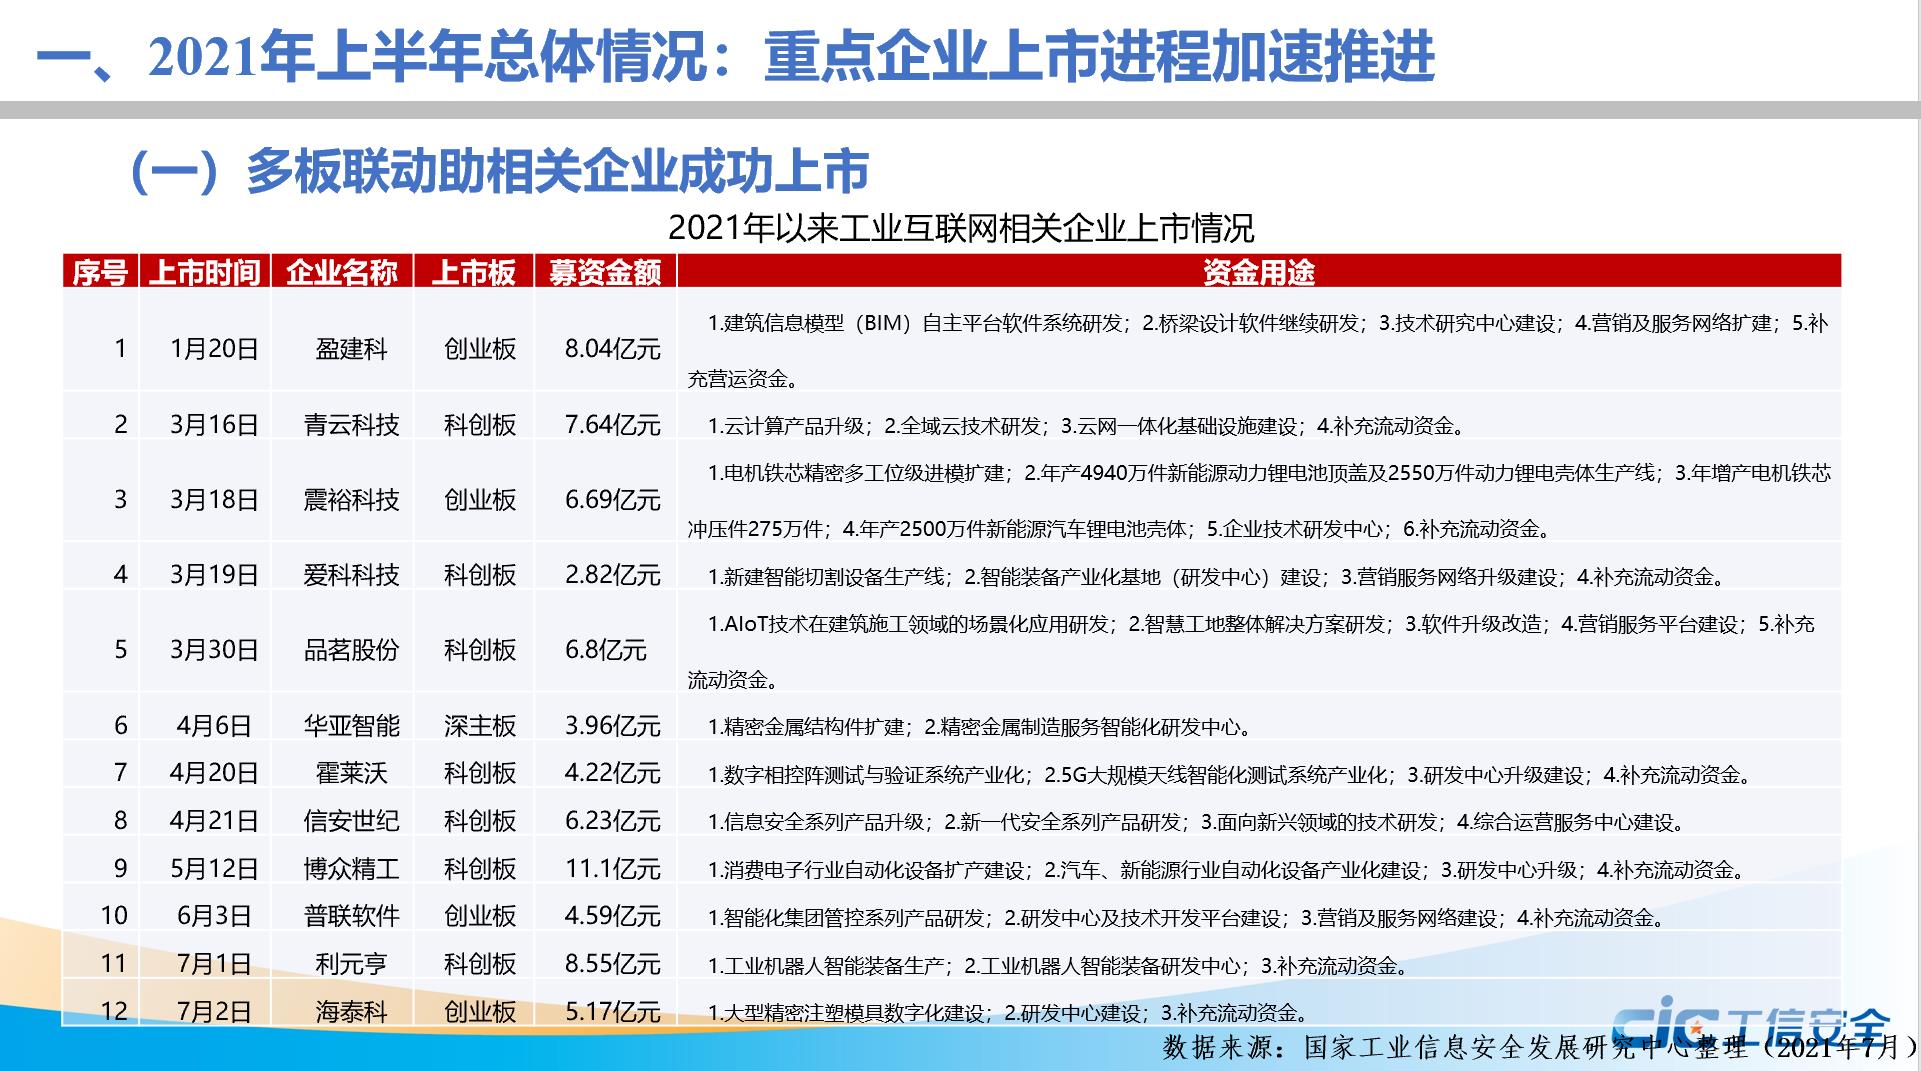
Task: Click the slide title about 2021年上半年总体情况
Action: click(x=735, y=56)
